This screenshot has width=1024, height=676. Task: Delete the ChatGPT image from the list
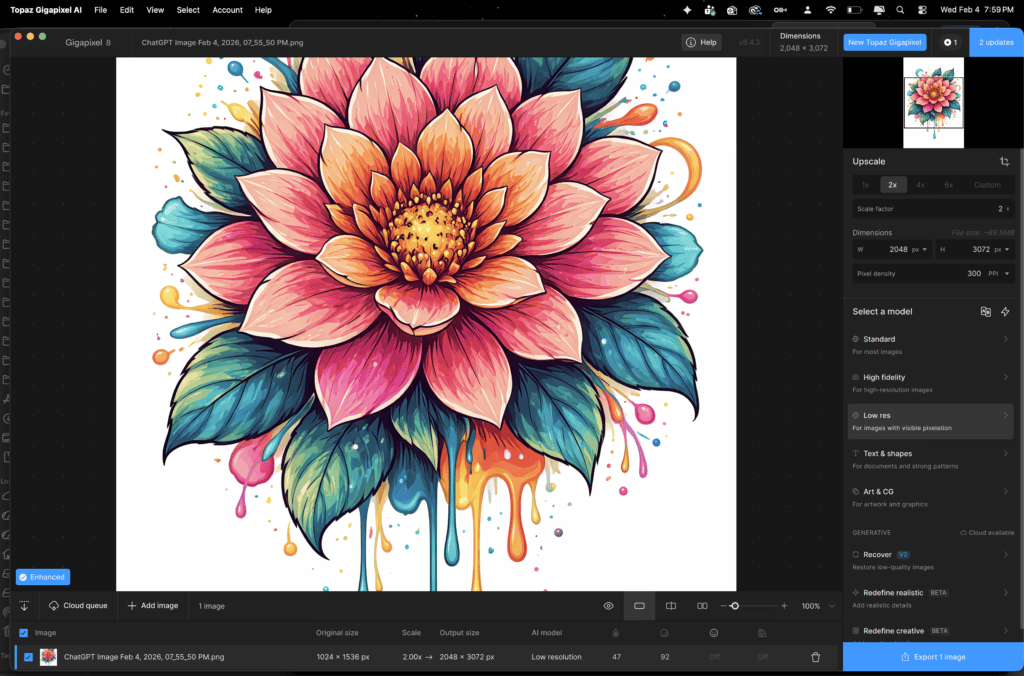(816, 657)
